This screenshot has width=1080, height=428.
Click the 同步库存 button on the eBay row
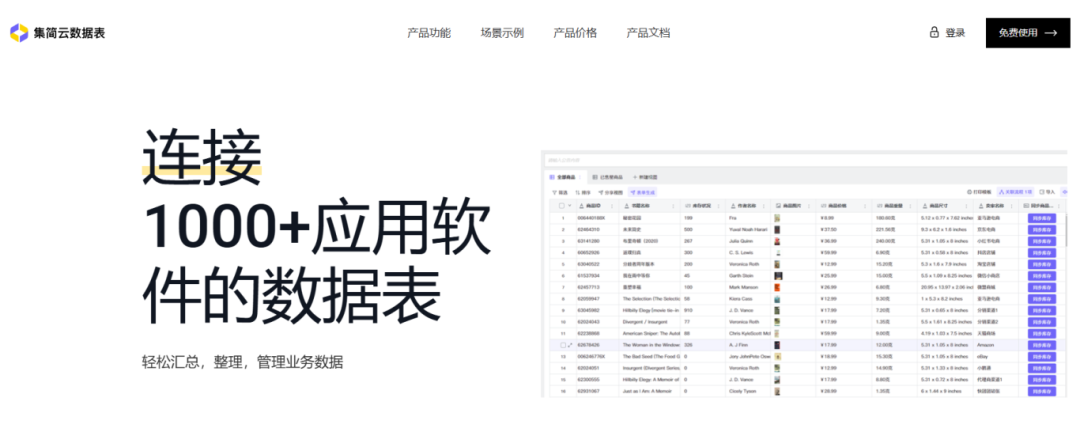tap(1041, 356)
